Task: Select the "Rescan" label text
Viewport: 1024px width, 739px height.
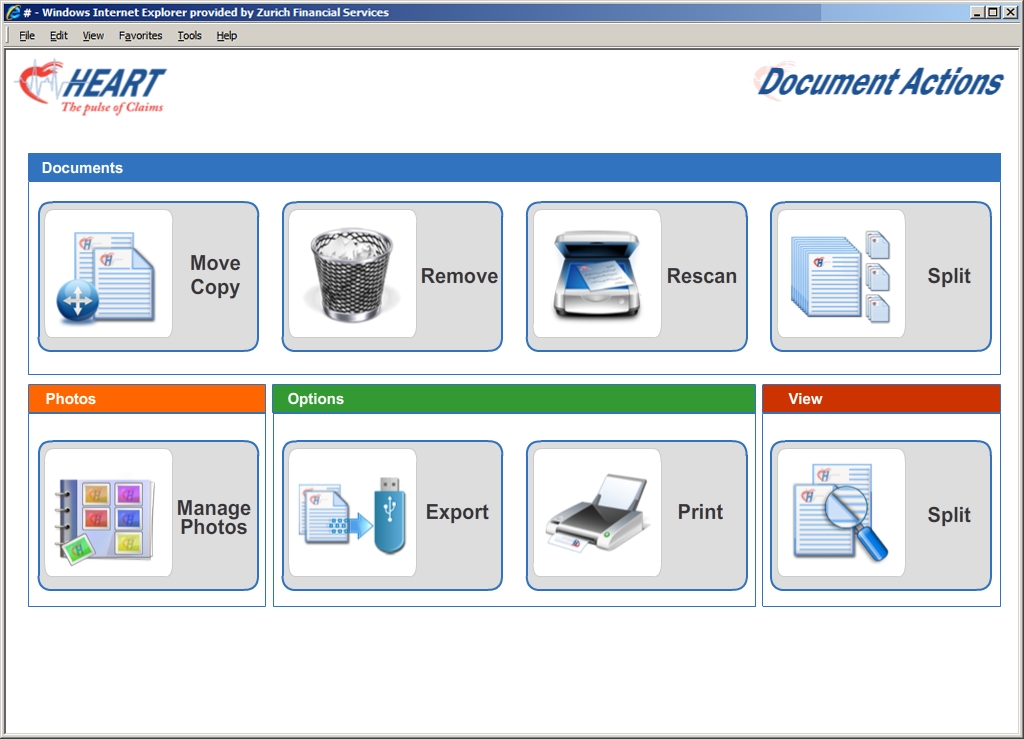Action: pyautogui.click(x=702, y=276)
